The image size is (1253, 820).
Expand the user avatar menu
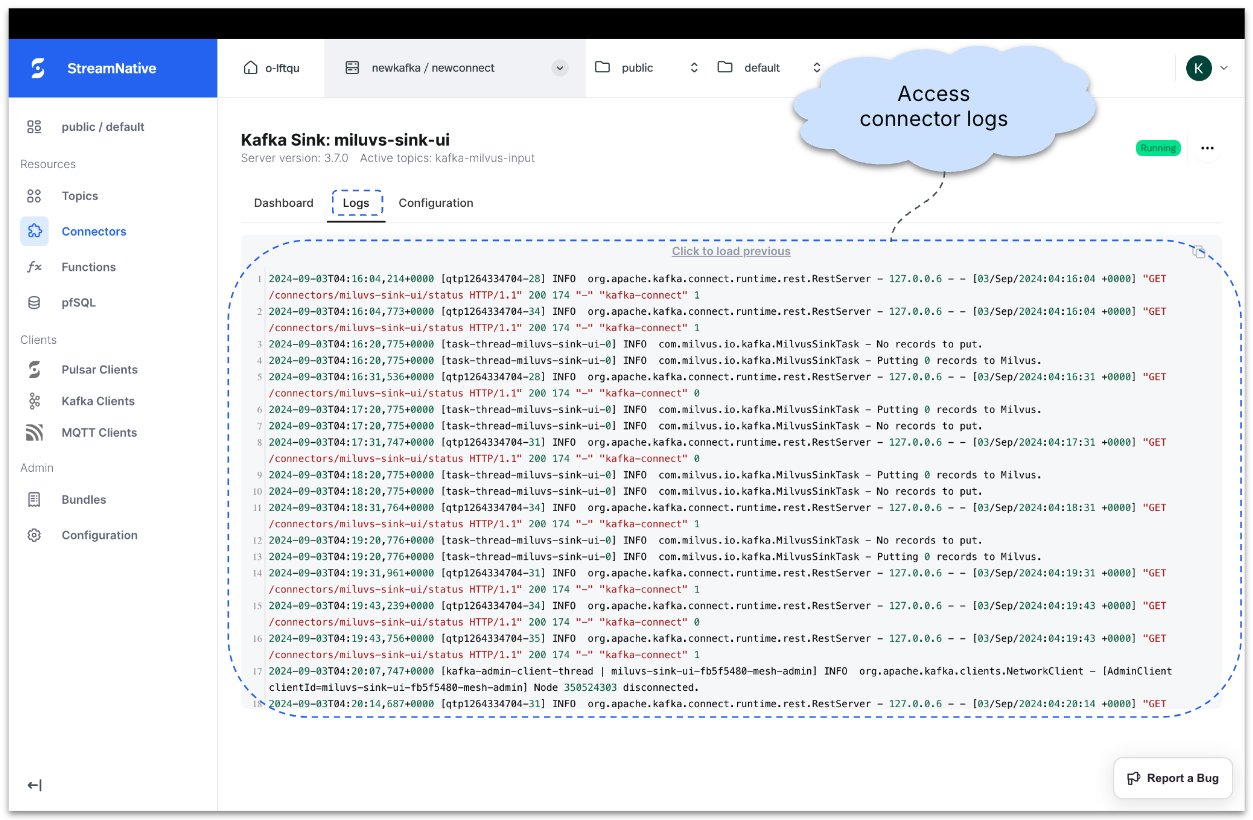[x=1206, y=68]
